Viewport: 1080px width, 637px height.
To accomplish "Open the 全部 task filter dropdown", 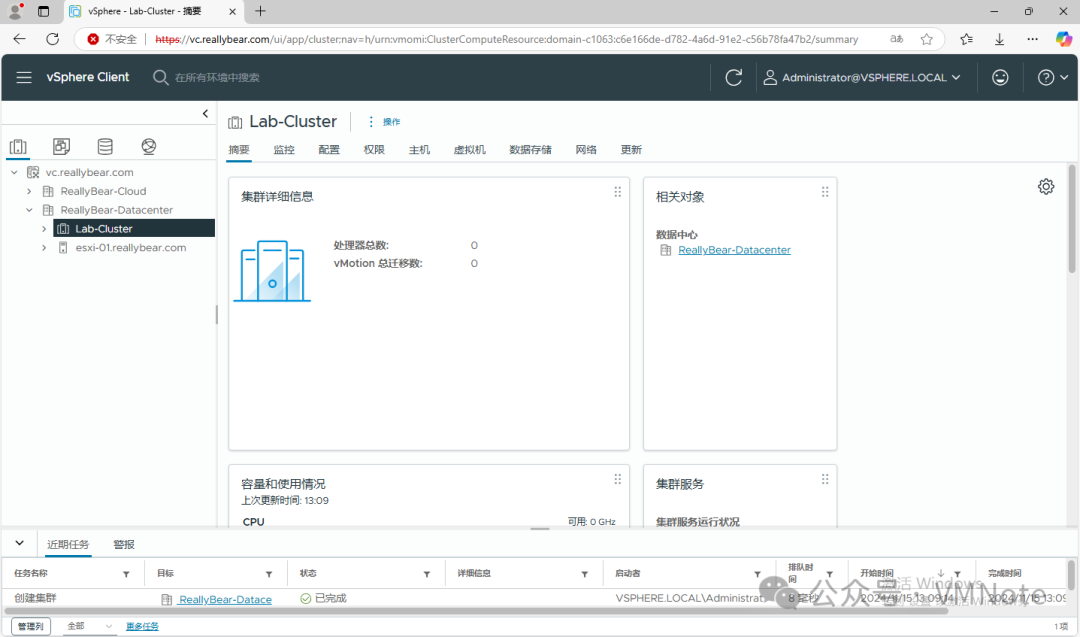I will coord(90,626).
